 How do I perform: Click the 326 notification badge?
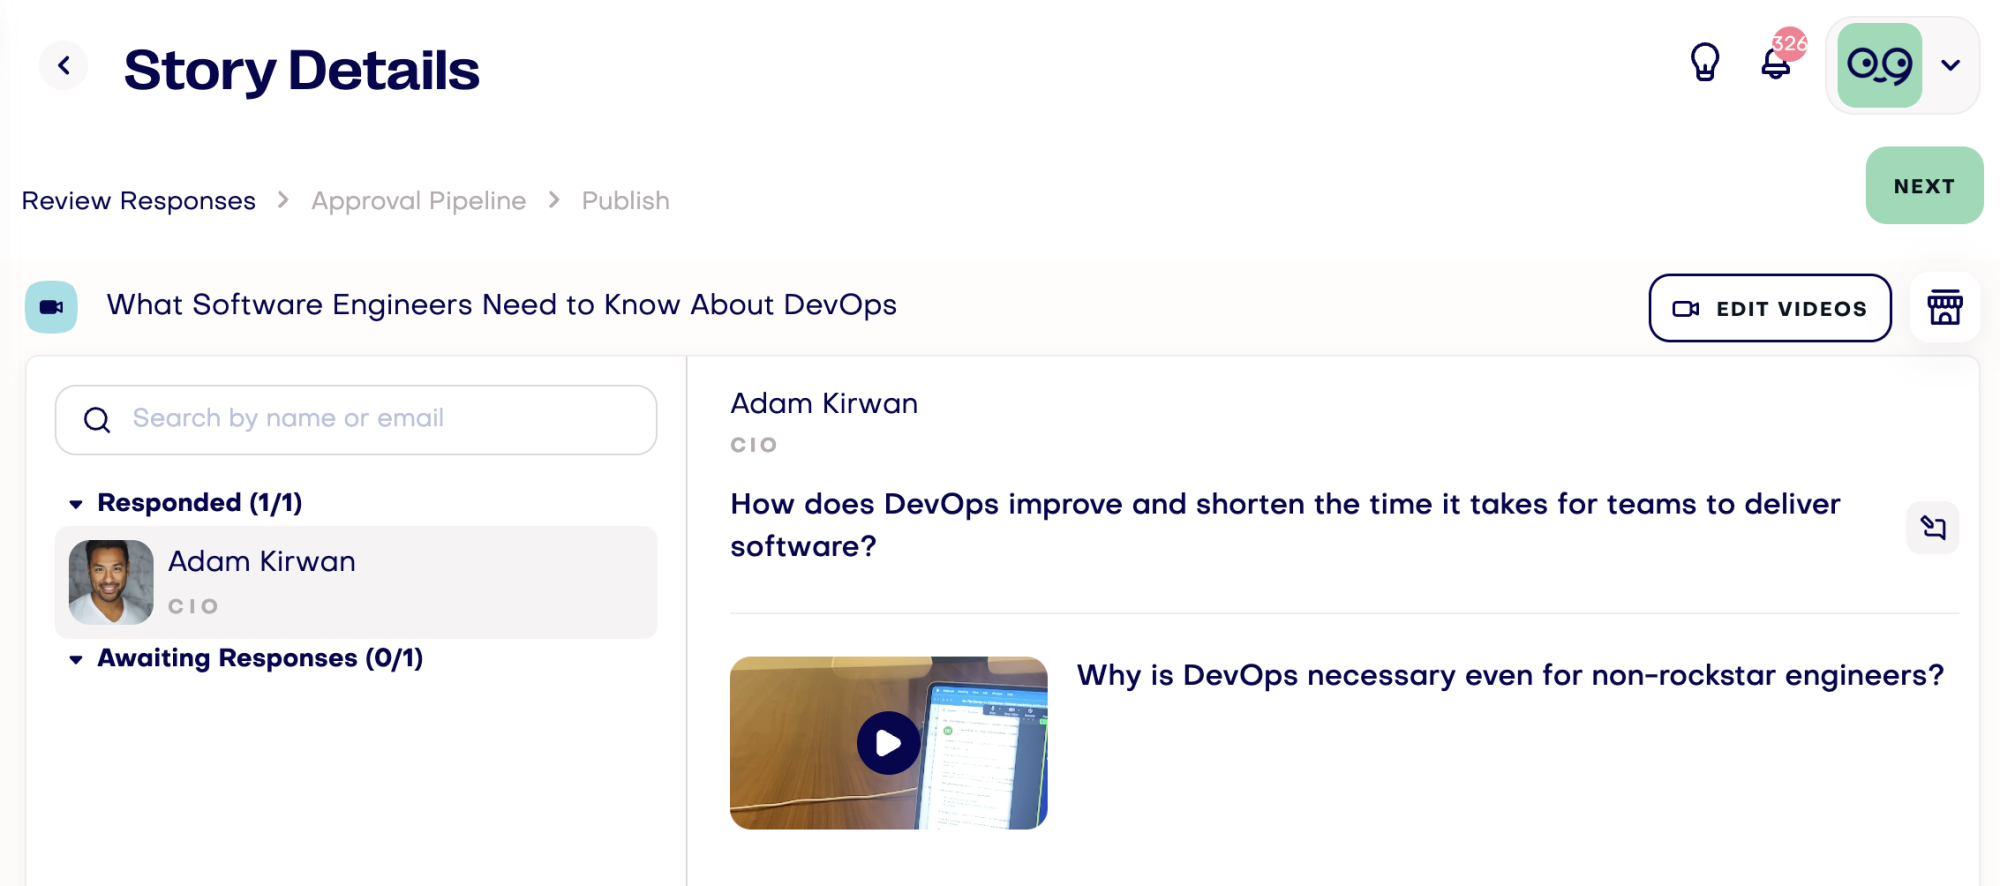(x=1789, y=43)
